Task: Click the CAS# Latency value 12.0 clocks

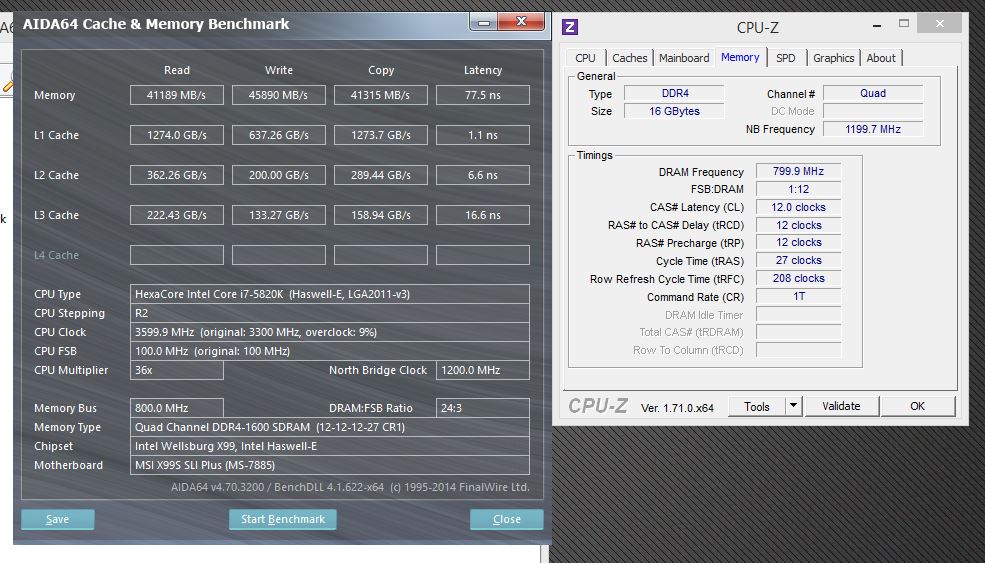Action: click(798, 207)
